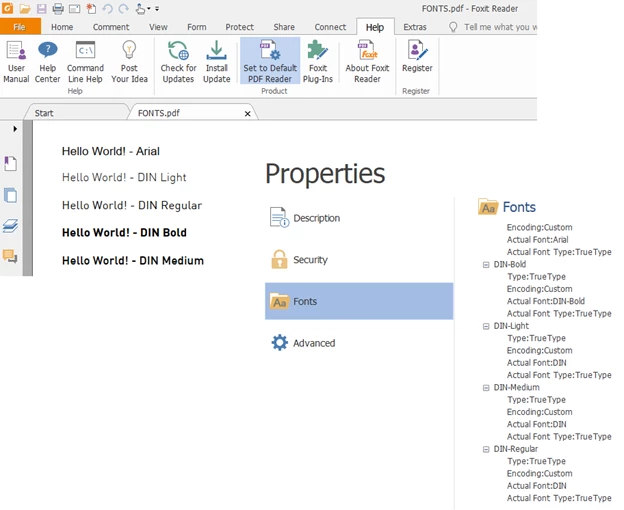This screenshot has width=624, height=510.
Task: Collapse the DIN-Light font node
Action: click(486, 327)
